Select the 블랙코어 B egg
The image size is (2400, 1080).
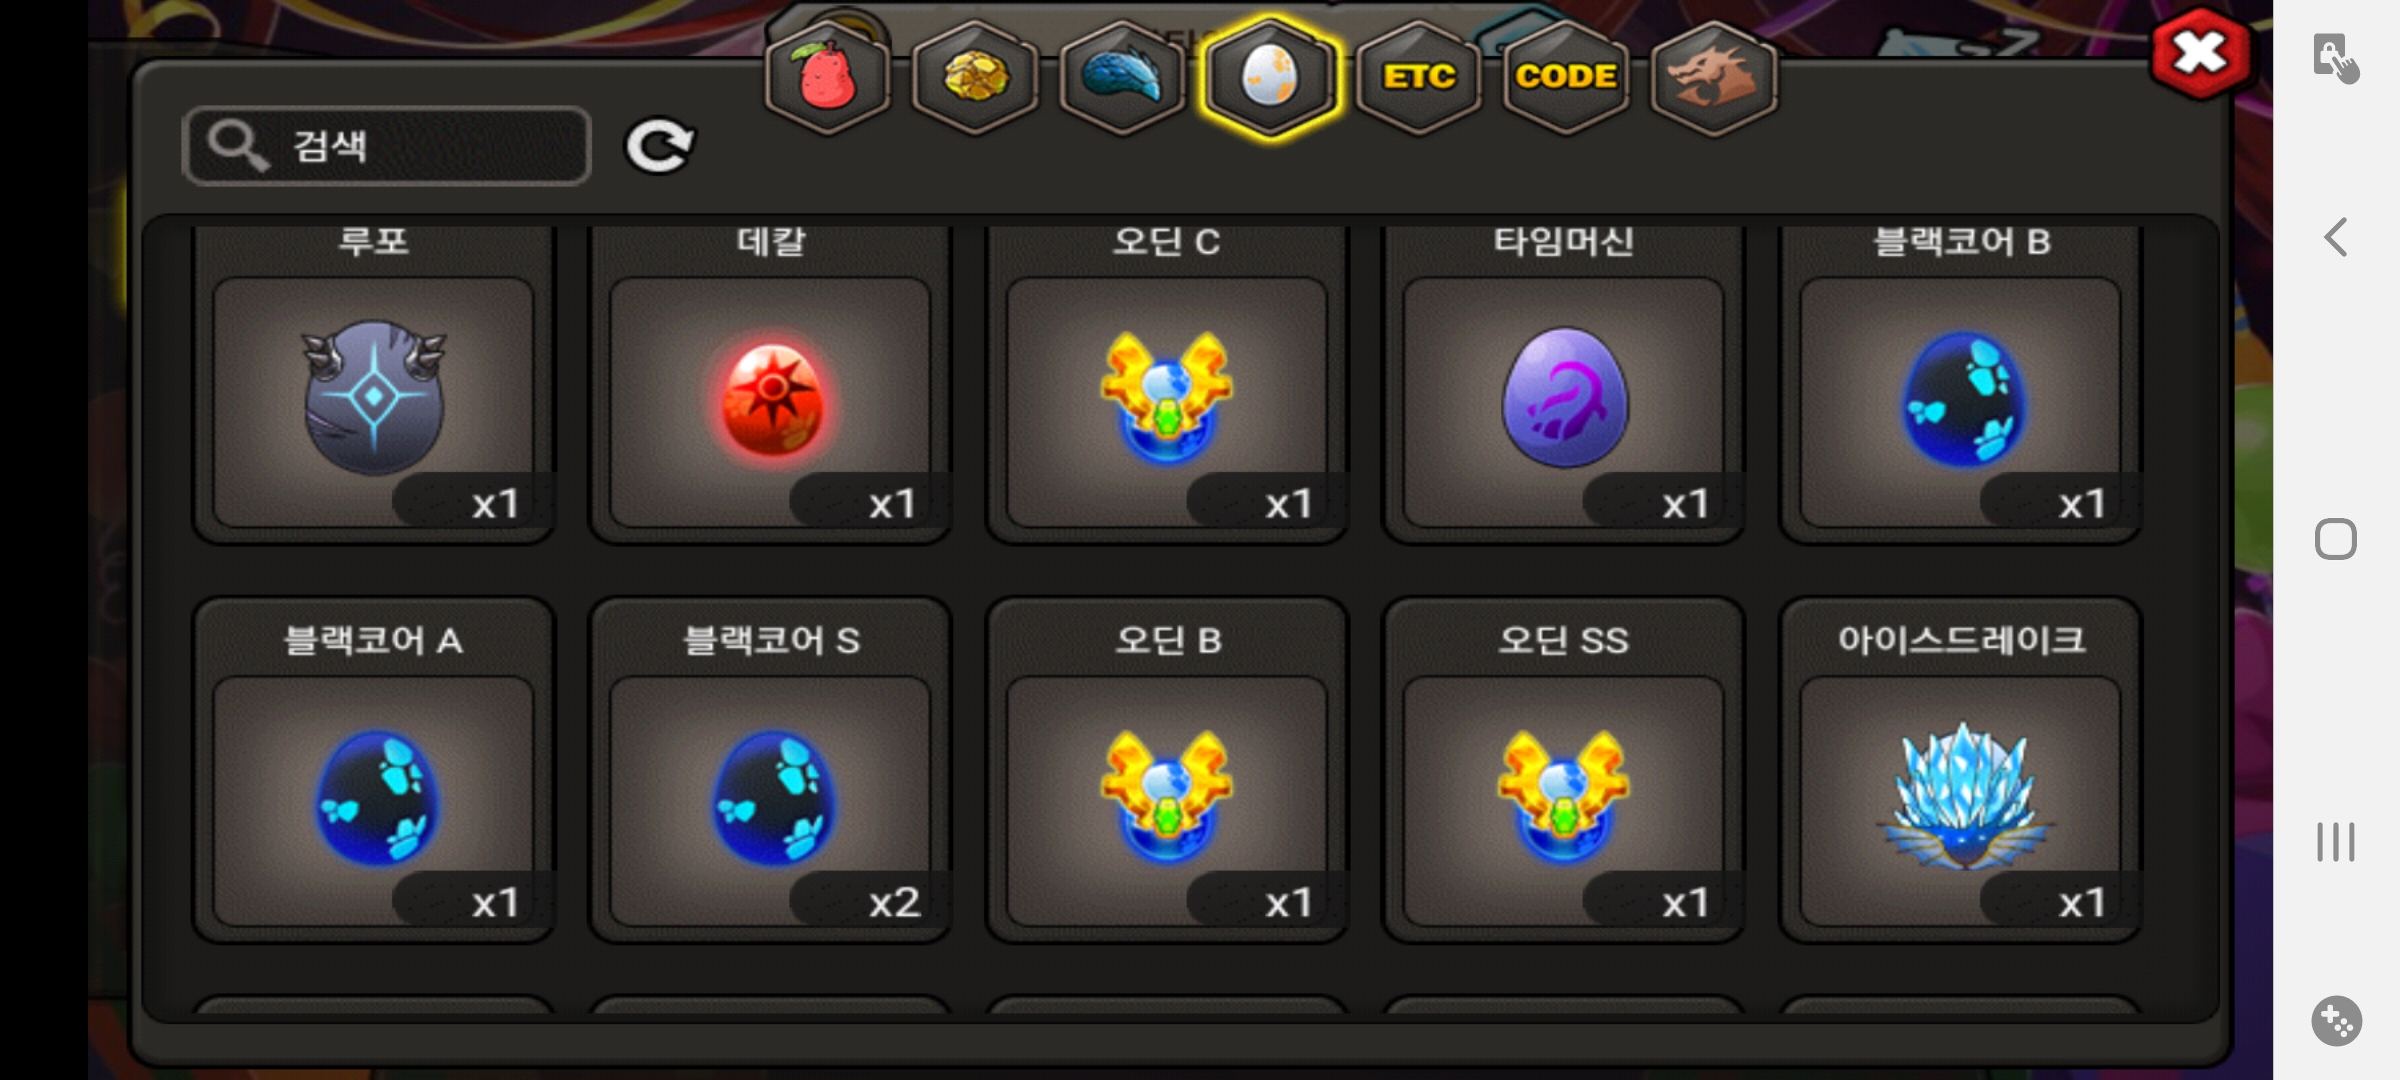[1961, 384]
